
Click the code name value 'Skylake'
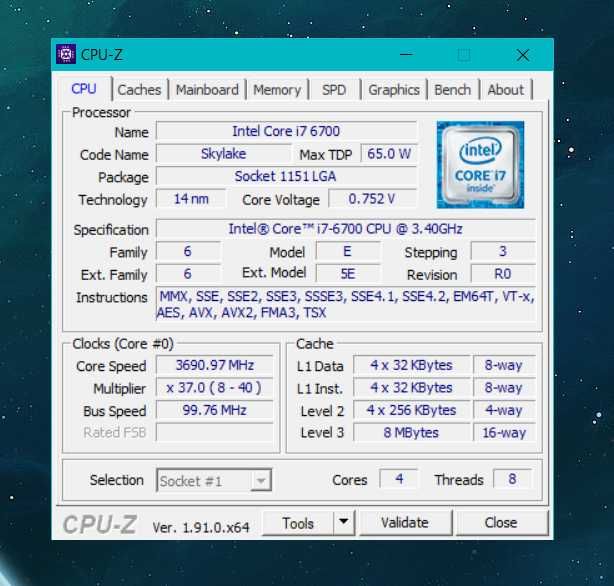224,154
